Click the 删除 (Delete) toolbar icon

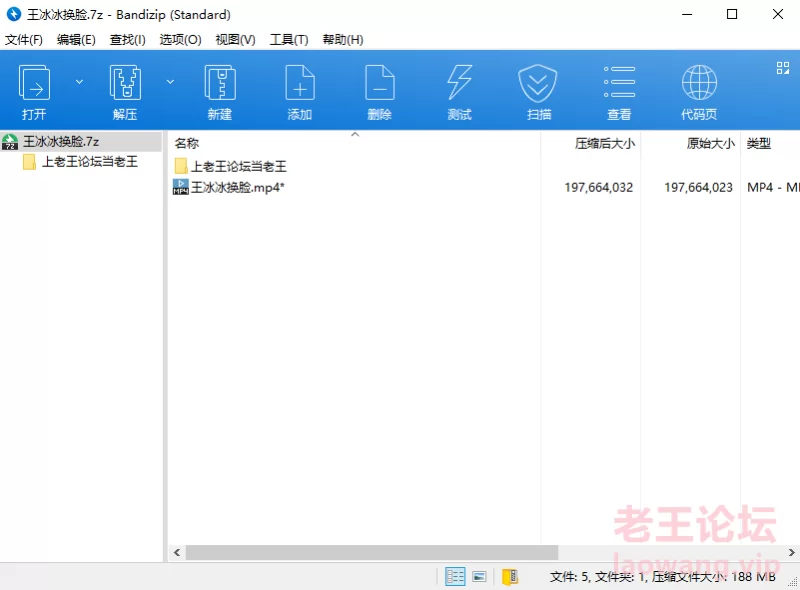pos(380,92)
